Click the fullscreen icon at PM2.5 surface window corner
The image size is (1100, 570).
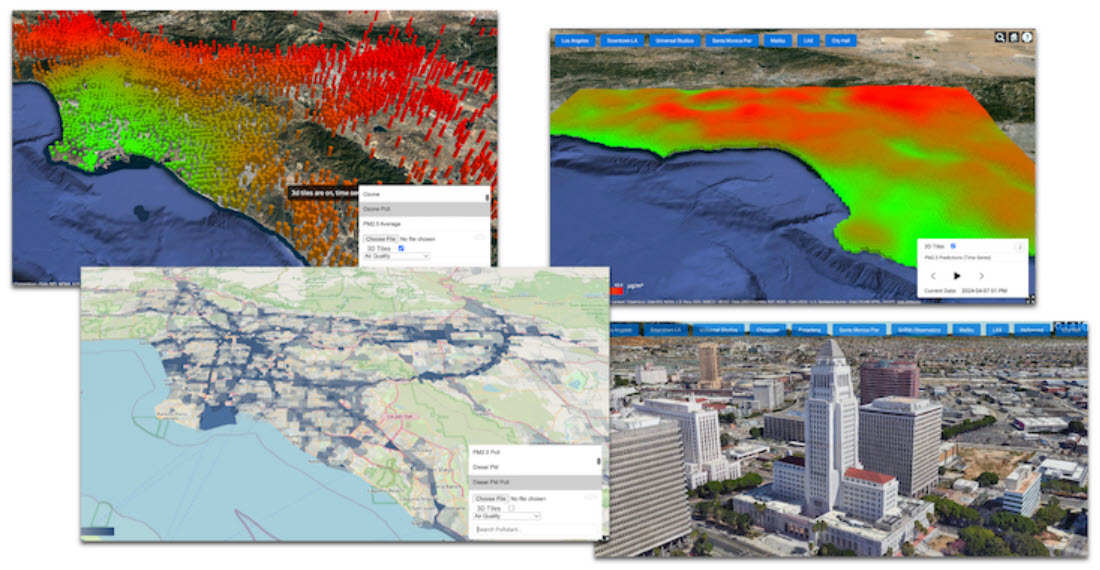tap(1031, 299)
